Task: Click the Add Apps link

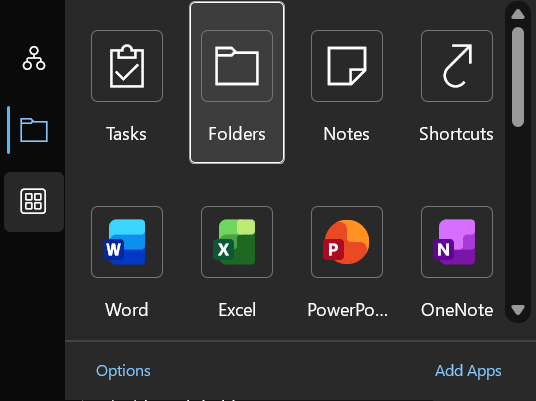Action: 468,371
